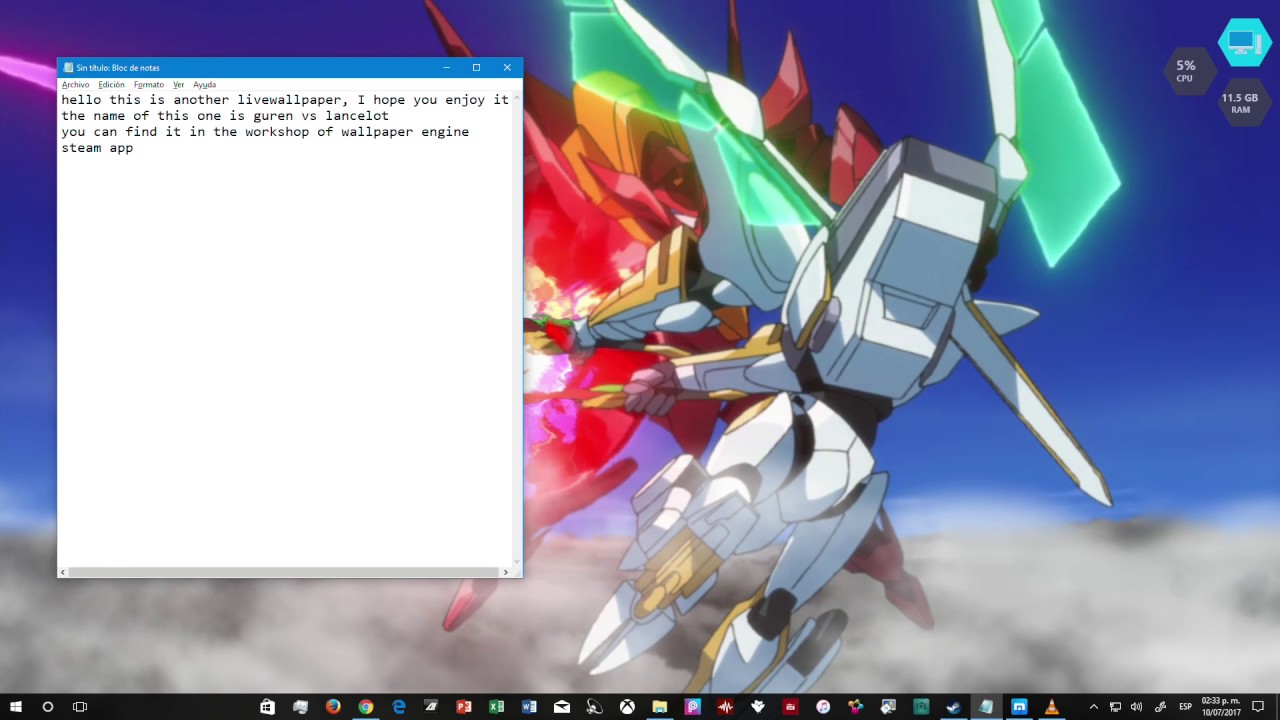1280x720 pixels.
Task: Open Task View on the taskbar
Action: pos(80,707)
